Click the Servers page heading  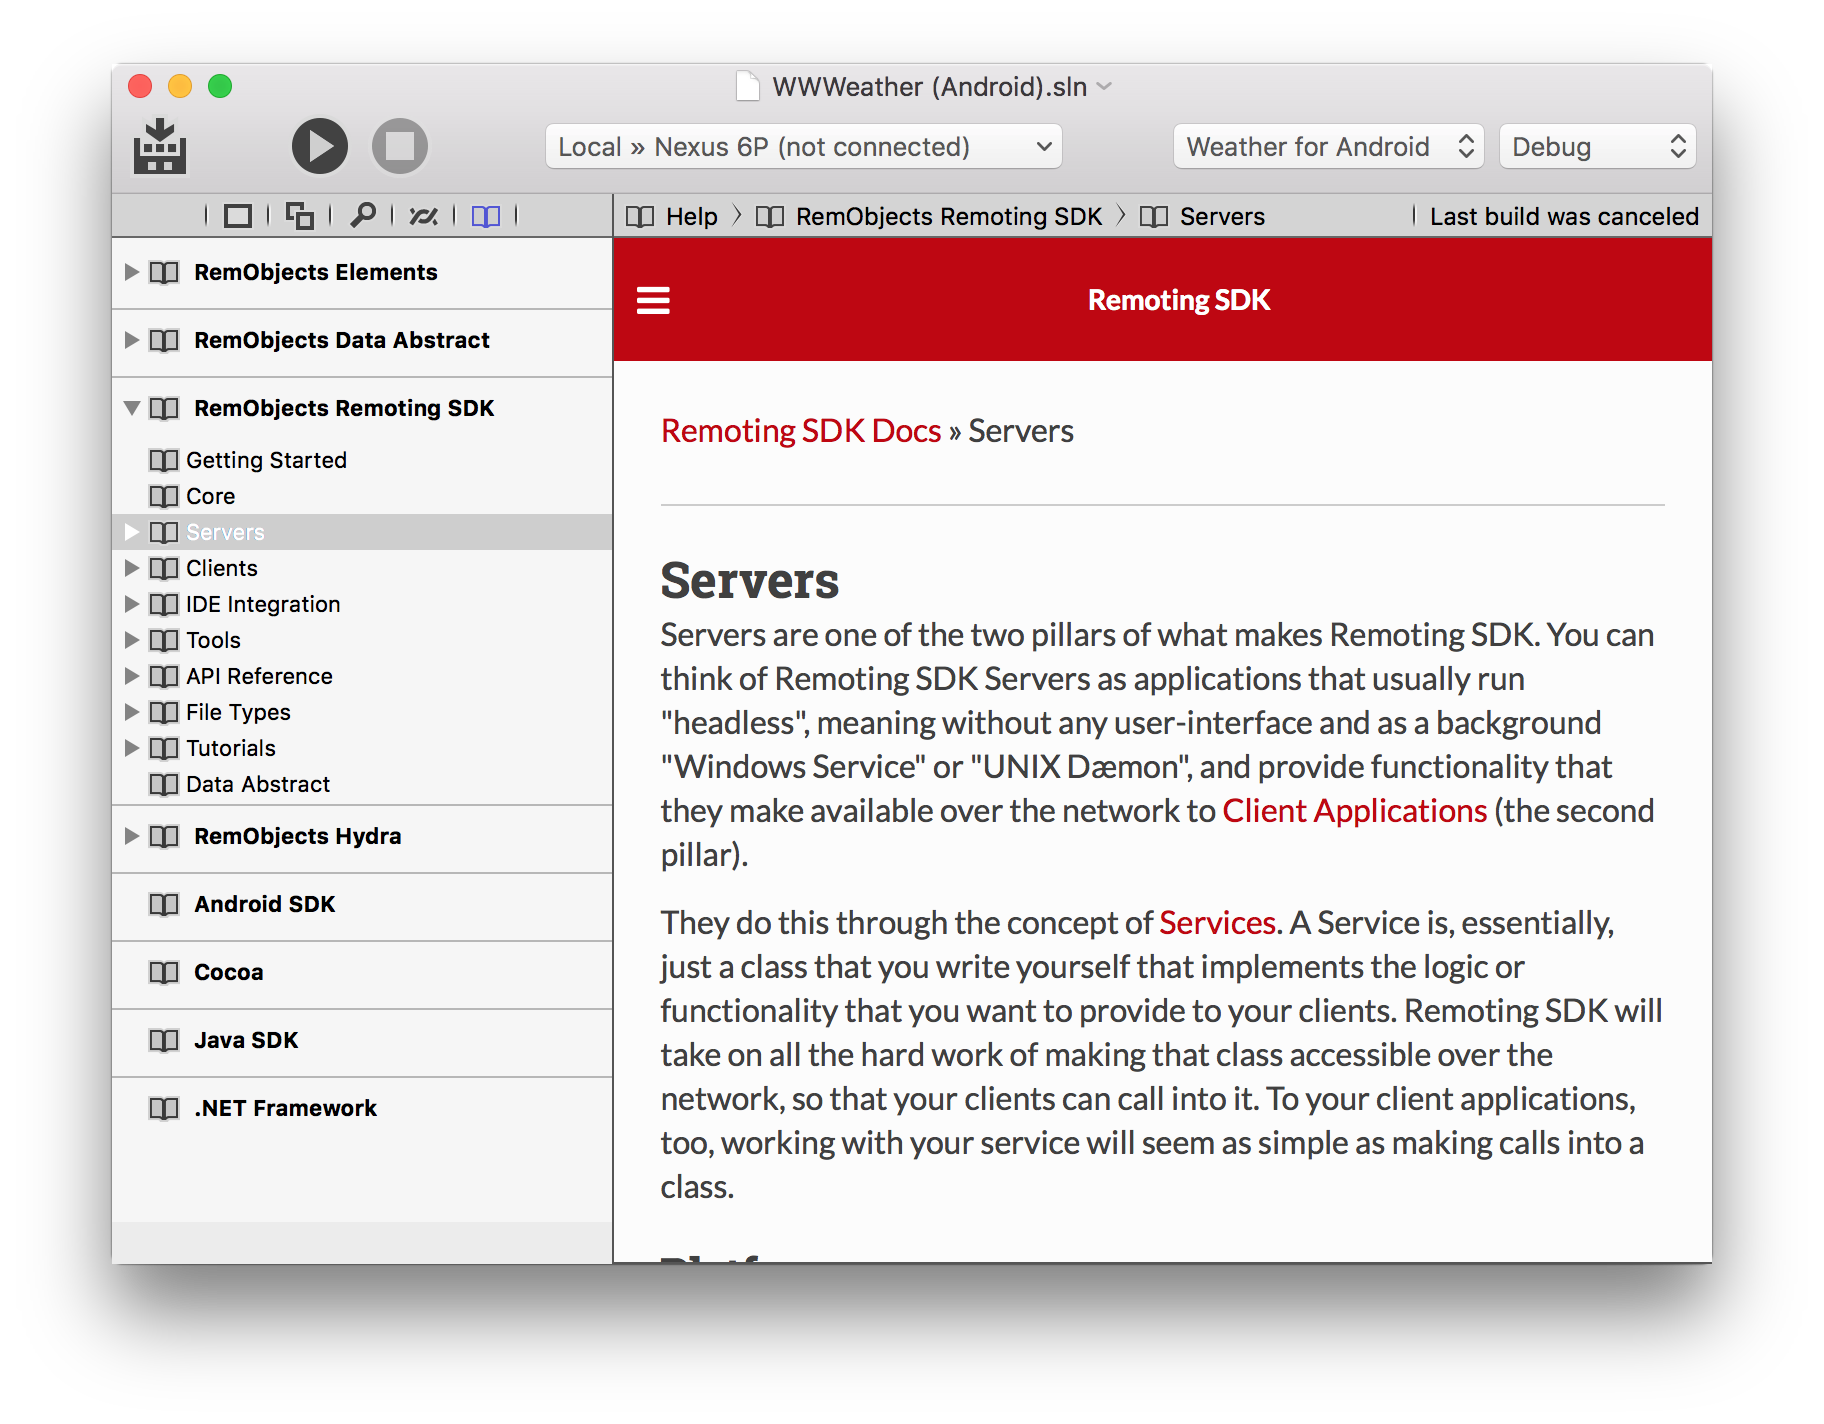[x=749, y=581]
